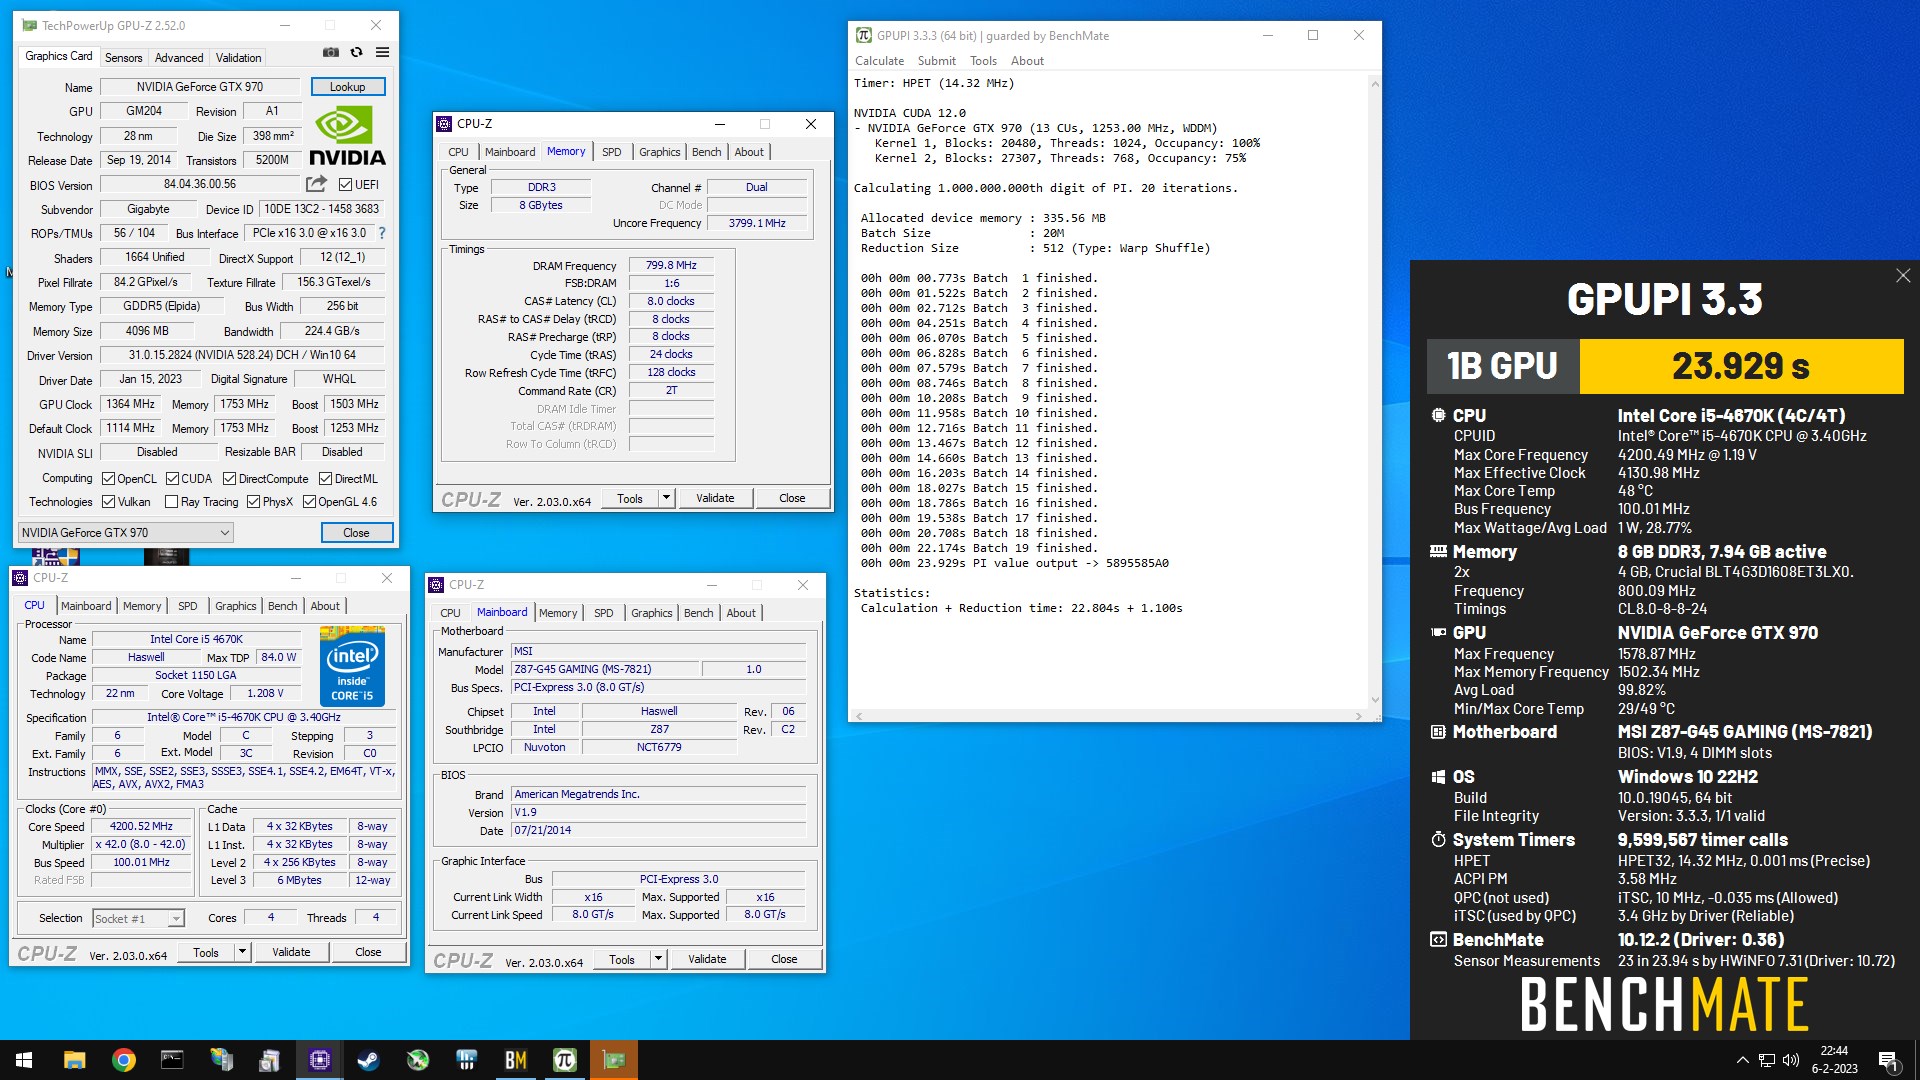Click the Bus Interface question mark
Viewport: 1920px width, 1080px height.
[381, 233]
